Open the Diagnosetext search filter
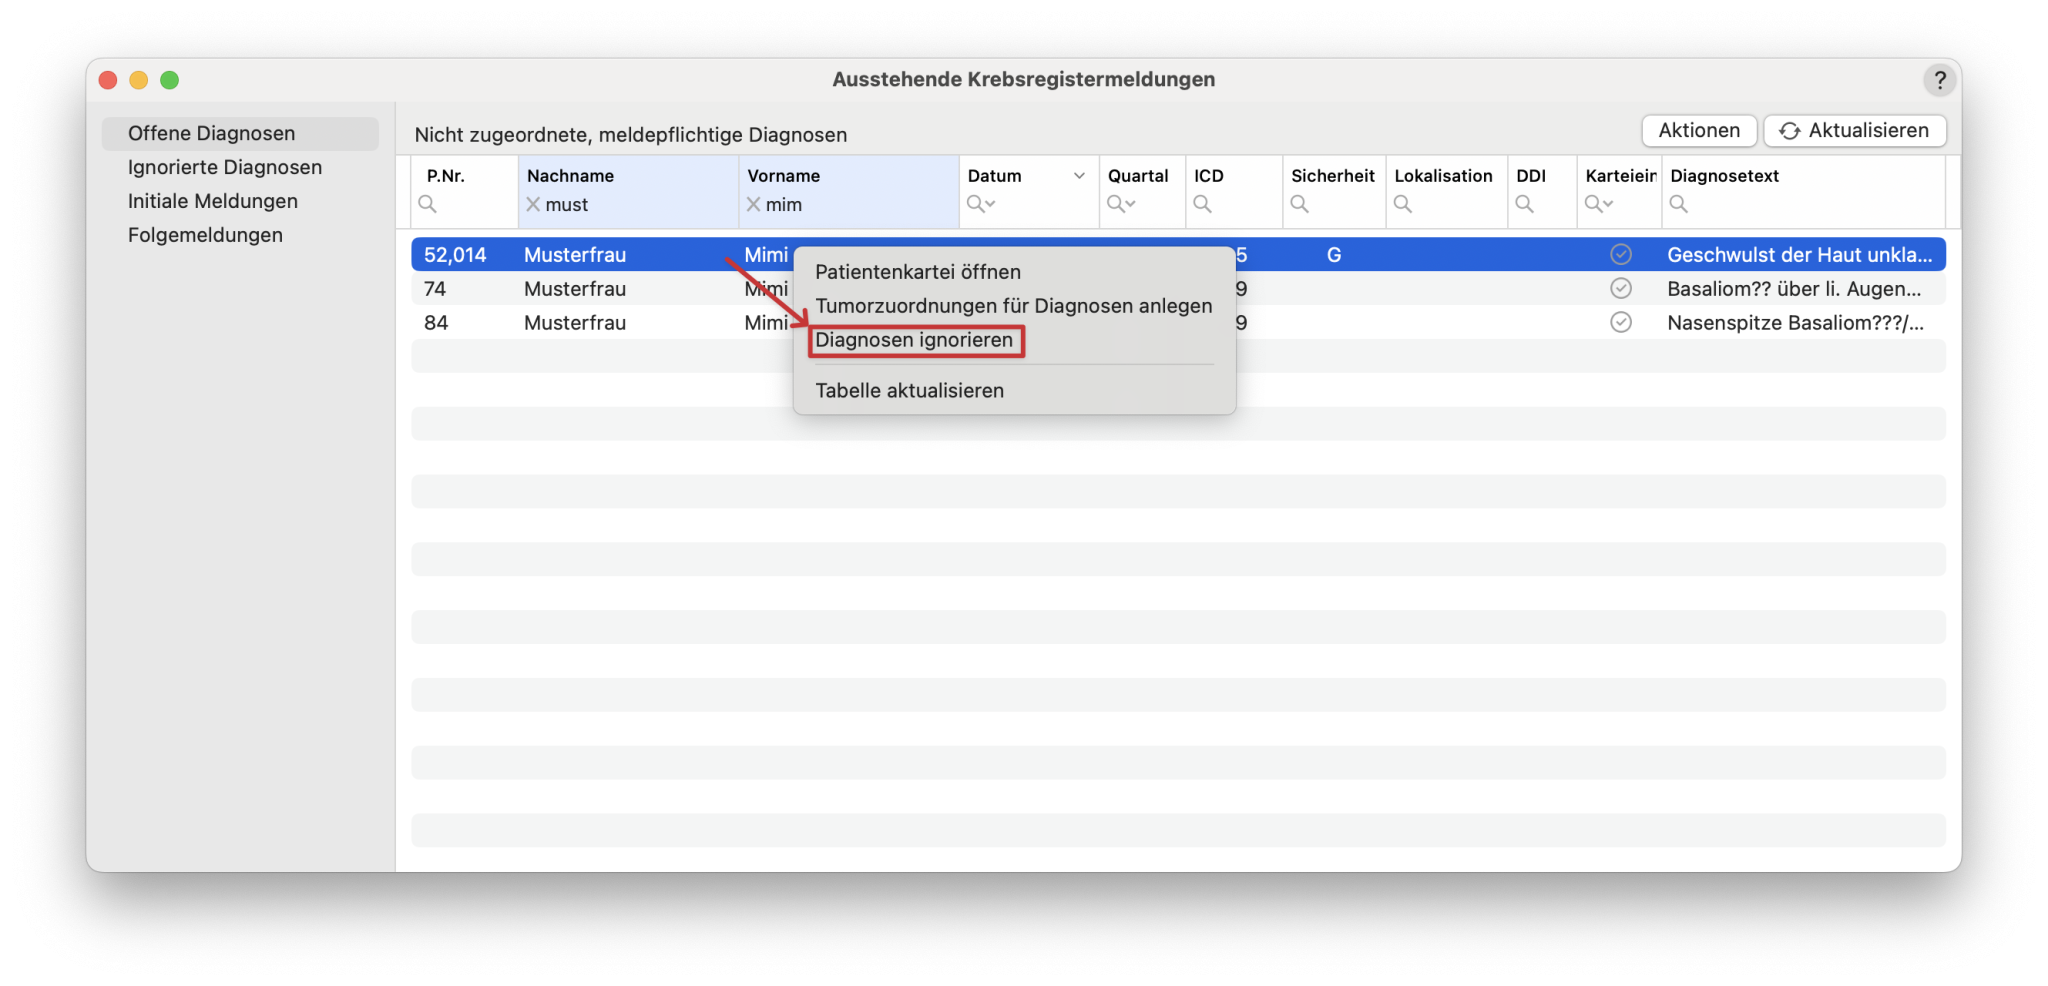The height and width of the screenshot is (986, 2048). coord(1677,204)
